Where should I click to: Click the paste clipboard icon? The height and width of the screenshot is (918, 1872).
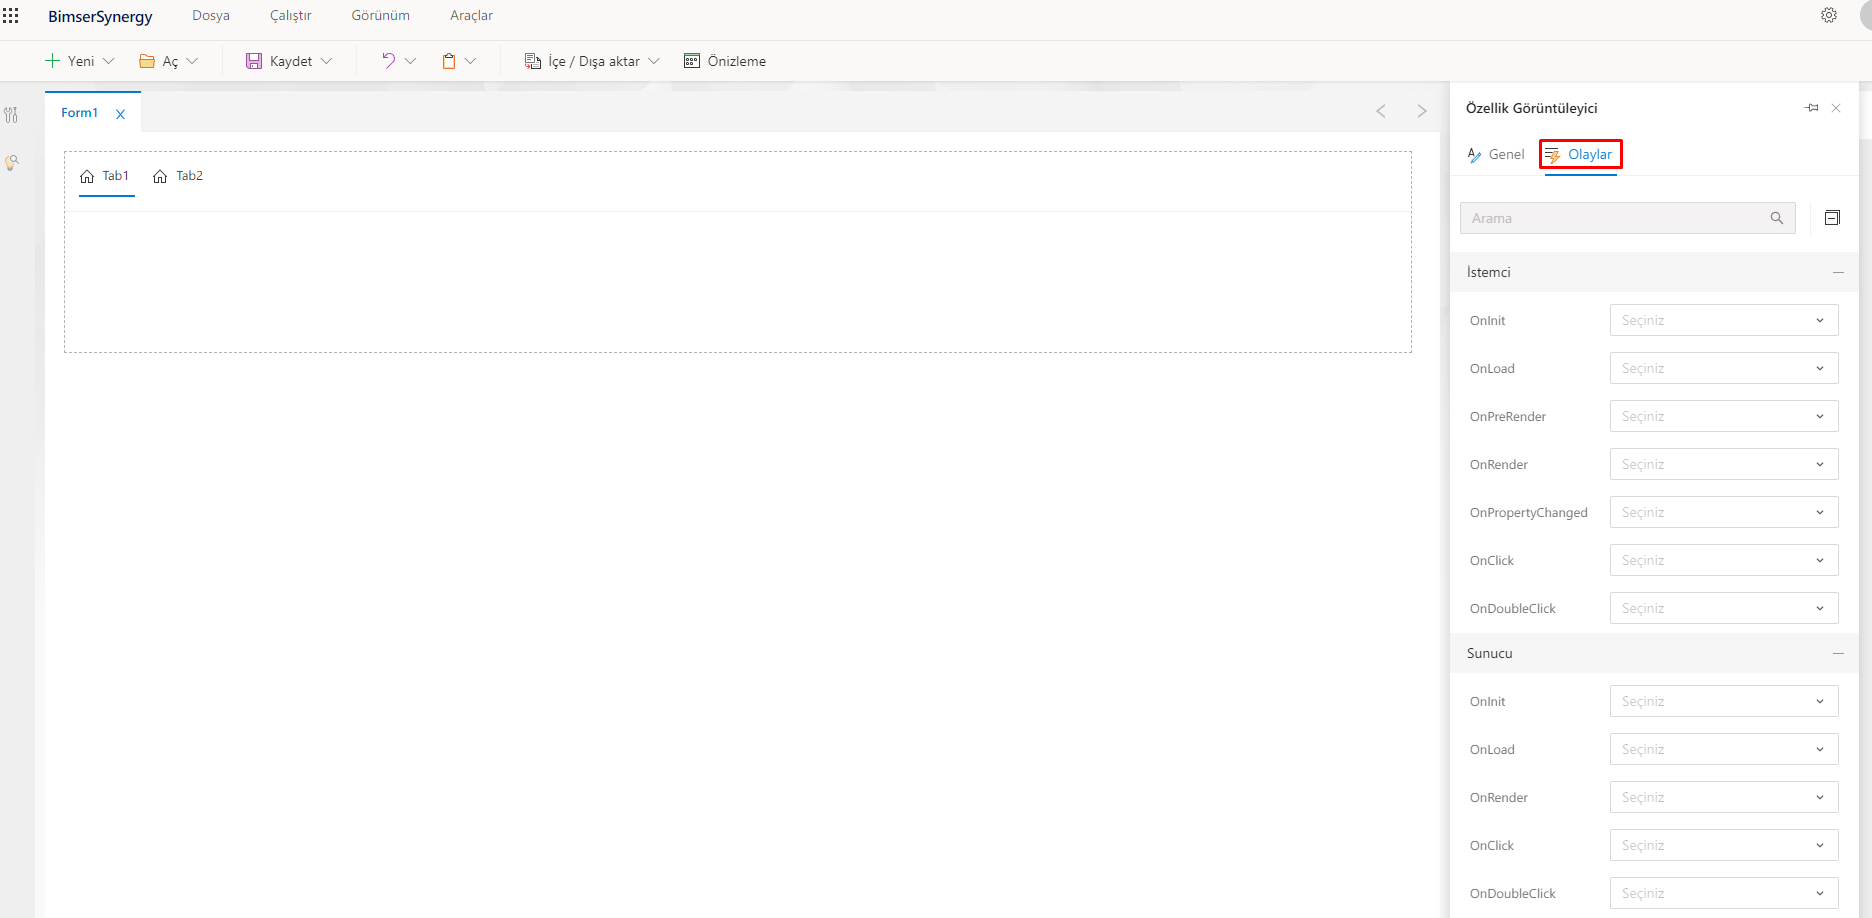pyautogui.click(x=449, y=61)
